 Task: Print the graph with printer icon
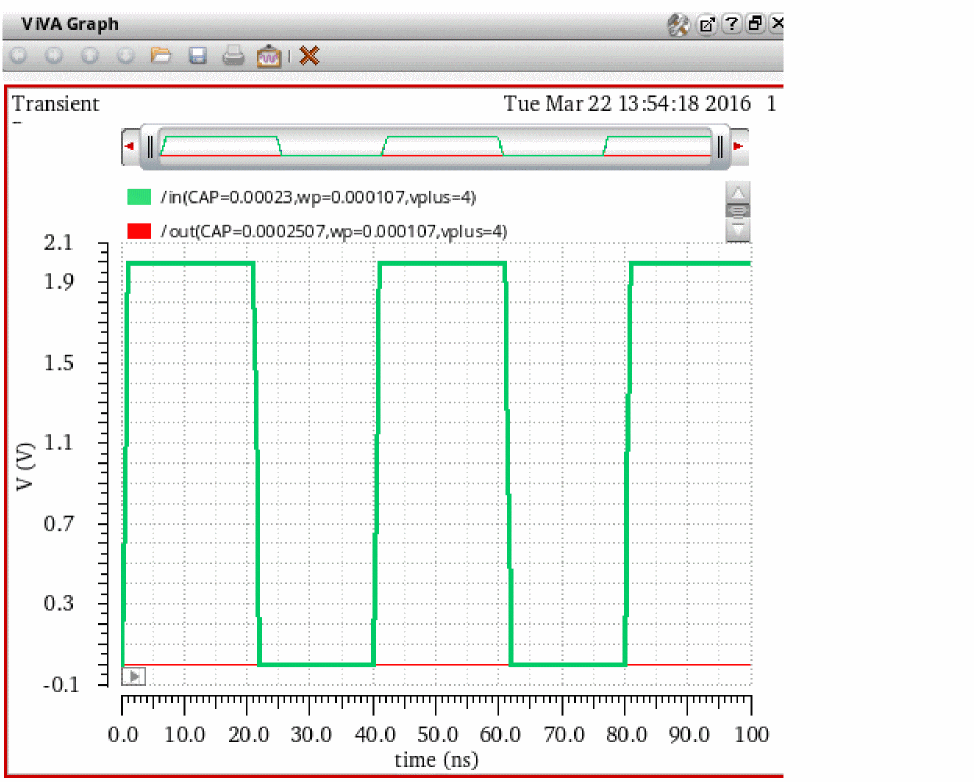pyautogui.click(x=234, y=56)
